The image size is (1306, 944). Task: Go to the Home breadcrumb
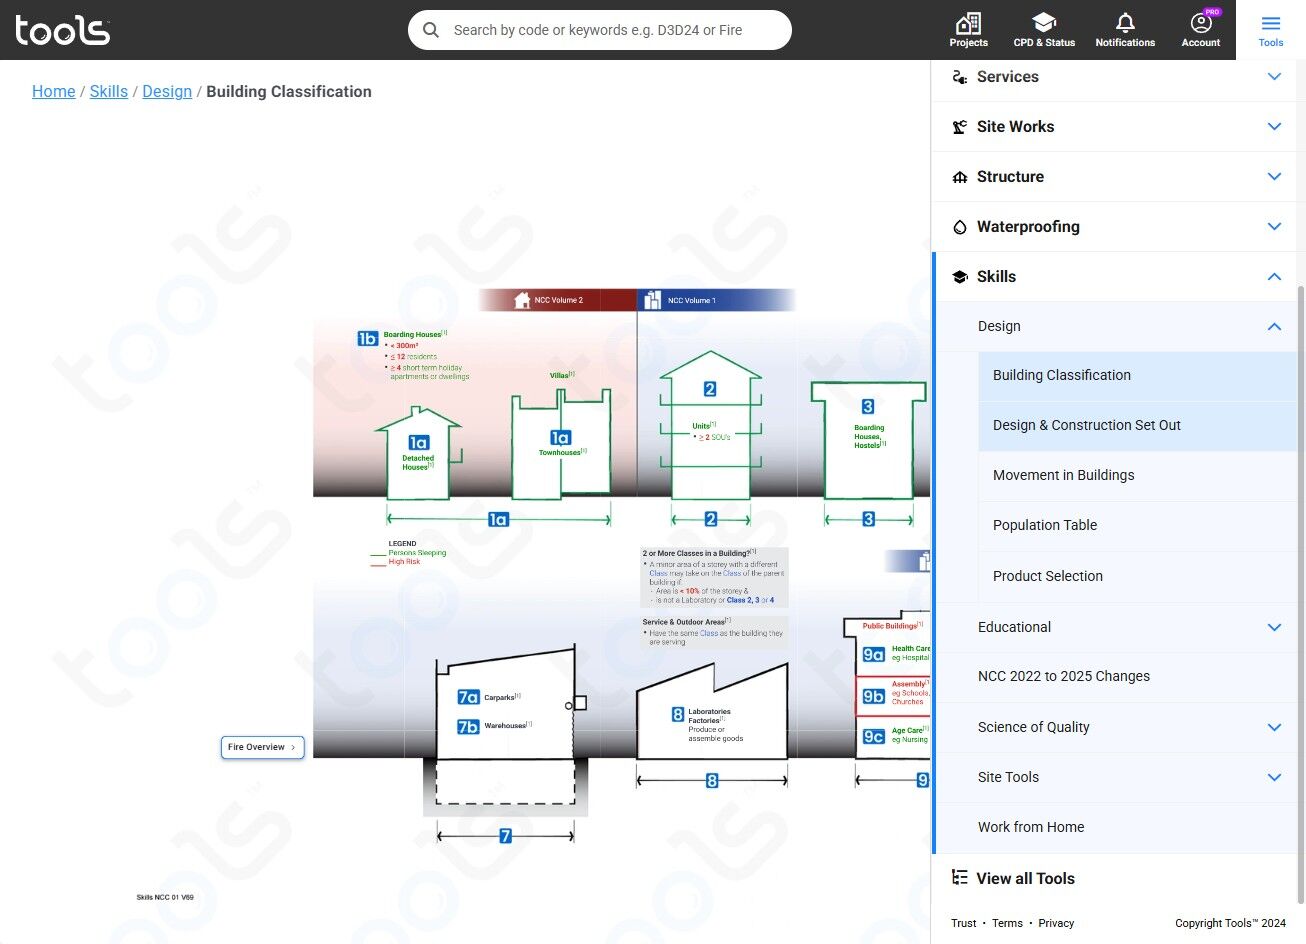(x=54, y=91)
